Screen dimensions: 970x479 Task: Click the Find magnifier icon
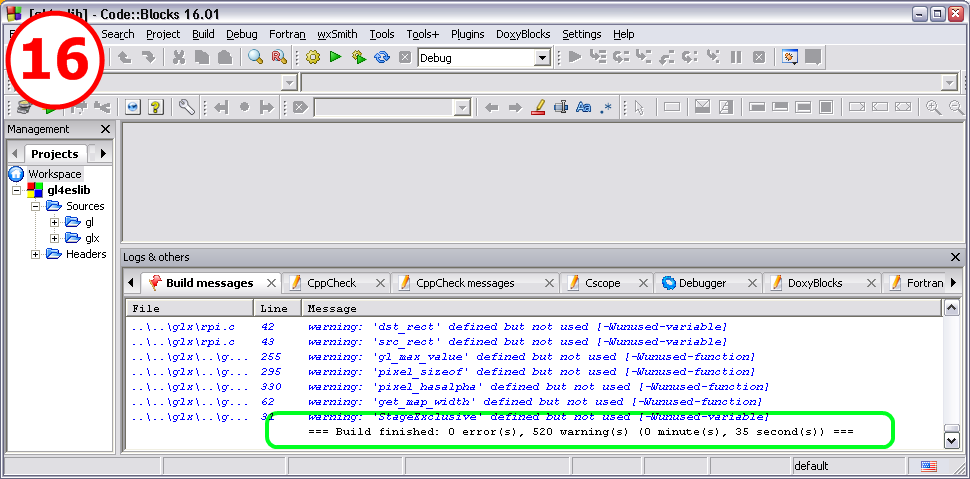coord(255,58)
